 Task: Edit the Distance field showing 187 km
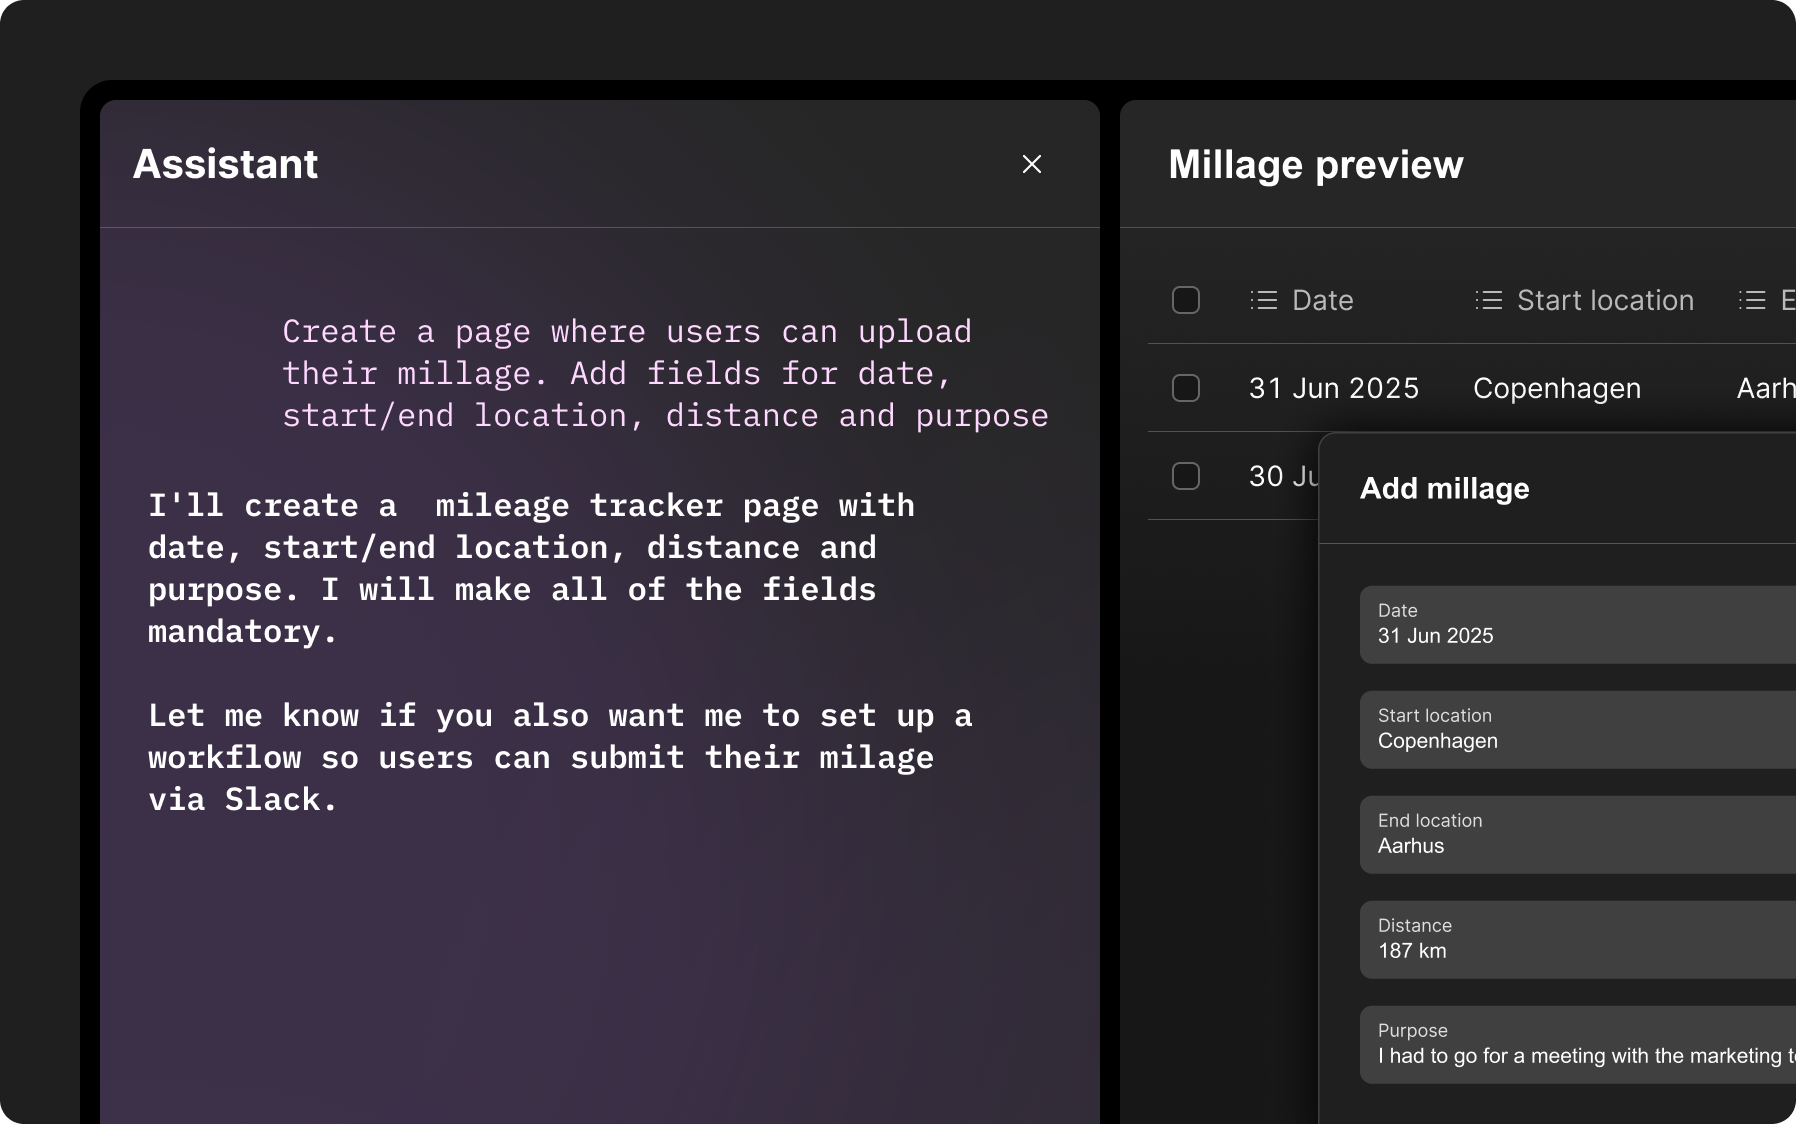click(x=1578, y=940)
